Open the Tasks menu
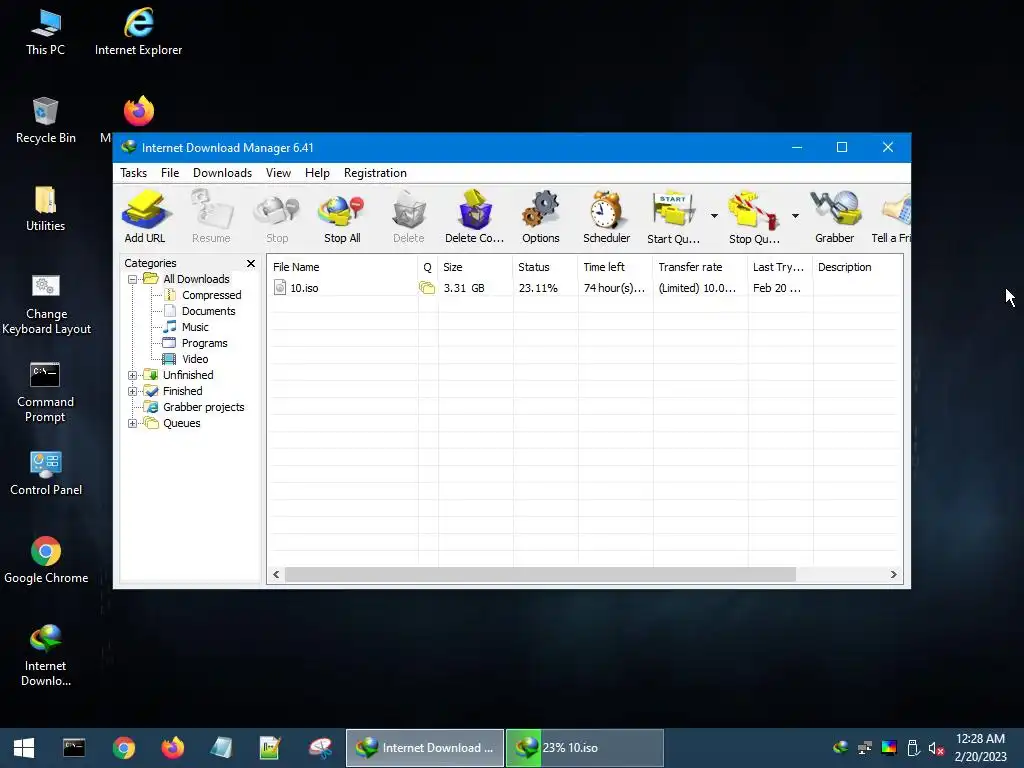The image size is (1024, 768). tap(133, 173)
